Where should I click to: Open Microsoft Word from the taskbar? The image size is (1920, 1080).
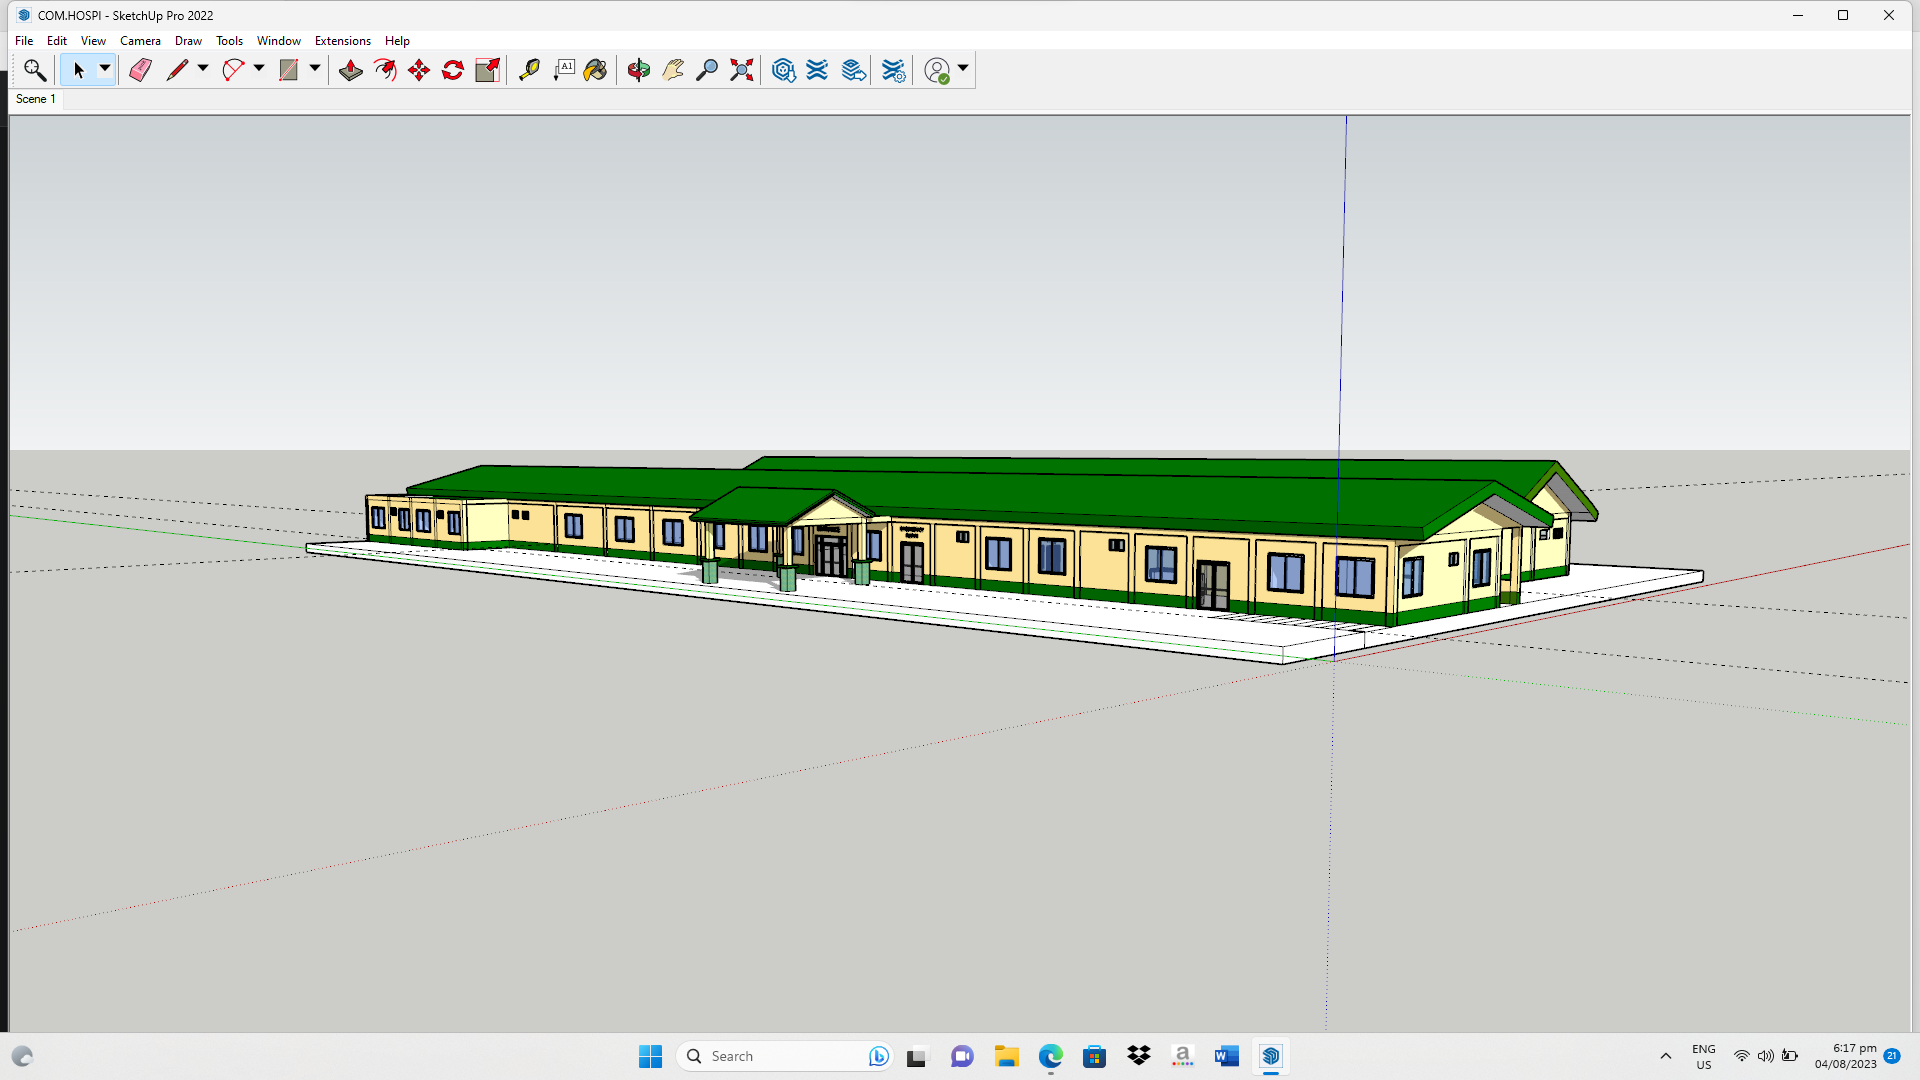1226,1056
